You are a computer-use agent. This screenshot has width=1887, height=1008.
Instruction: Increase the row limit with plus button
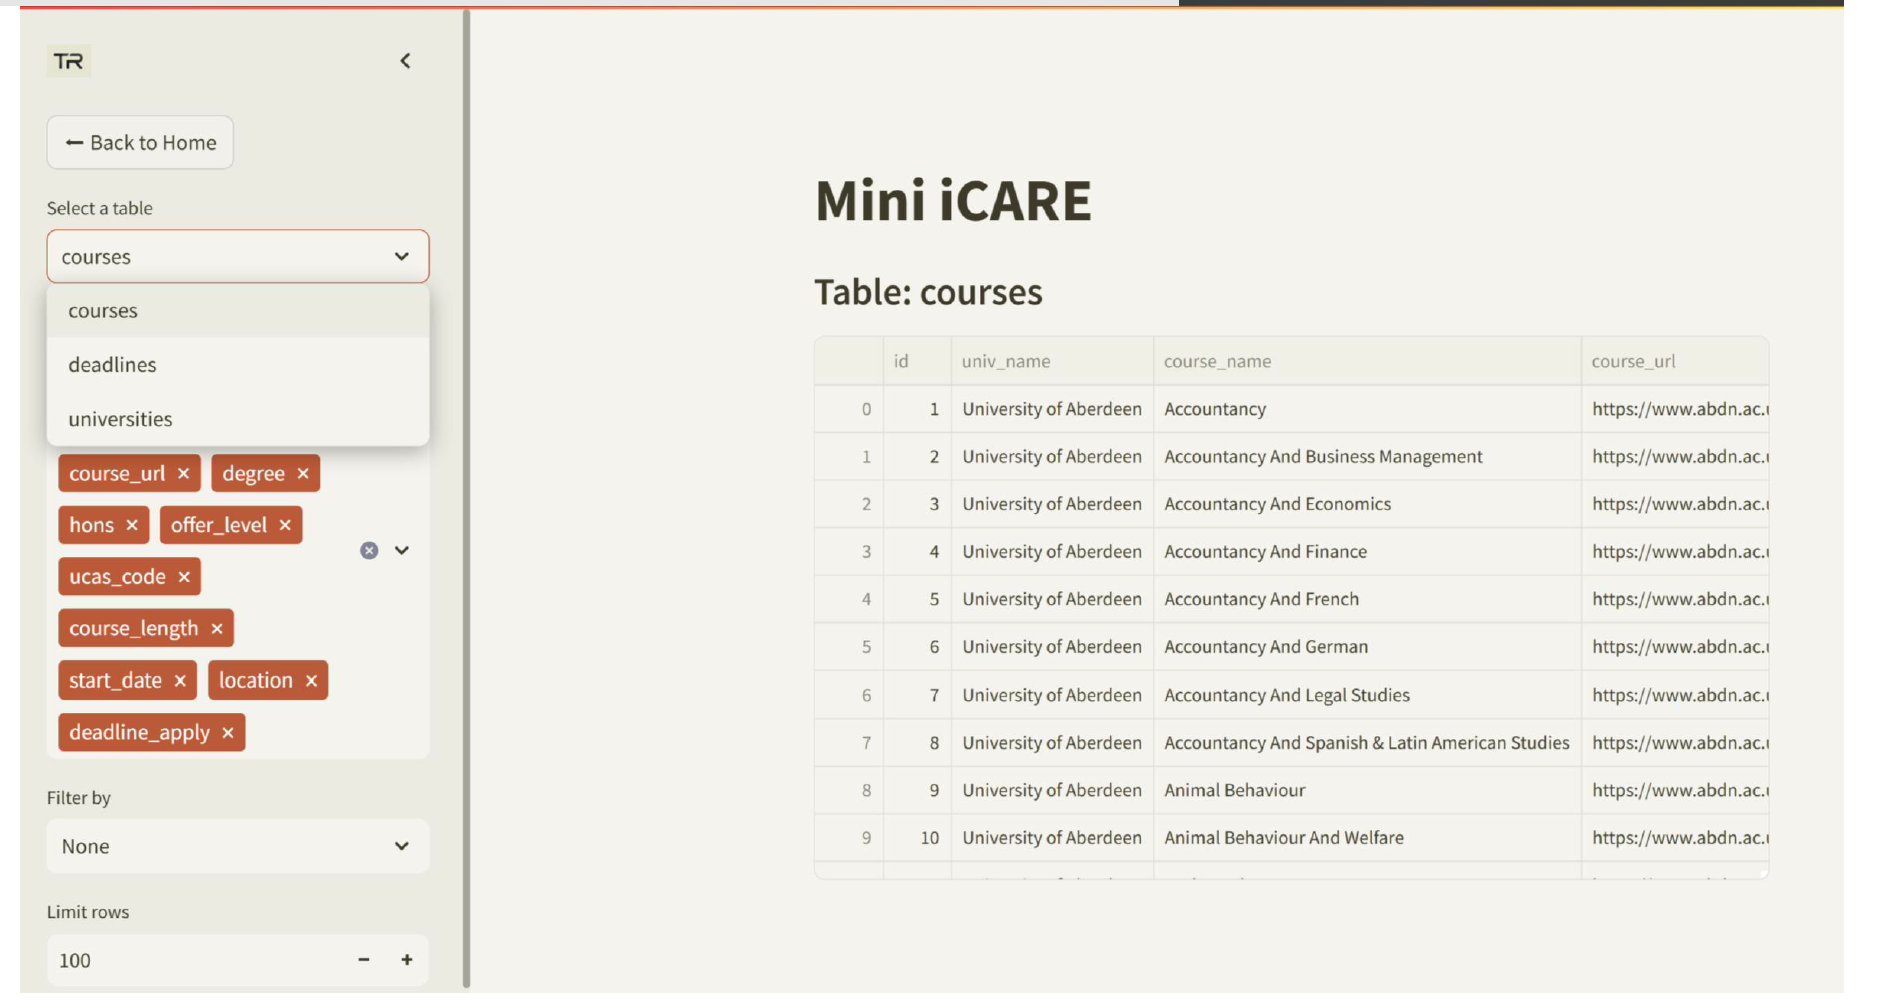click(x=407, y=960)
